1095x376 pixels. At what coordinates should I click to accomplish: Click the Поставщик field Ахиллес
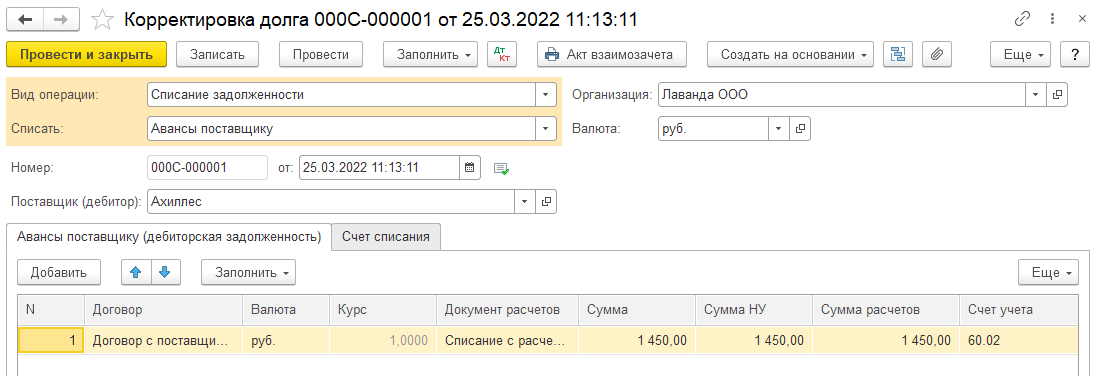[331, 202]
